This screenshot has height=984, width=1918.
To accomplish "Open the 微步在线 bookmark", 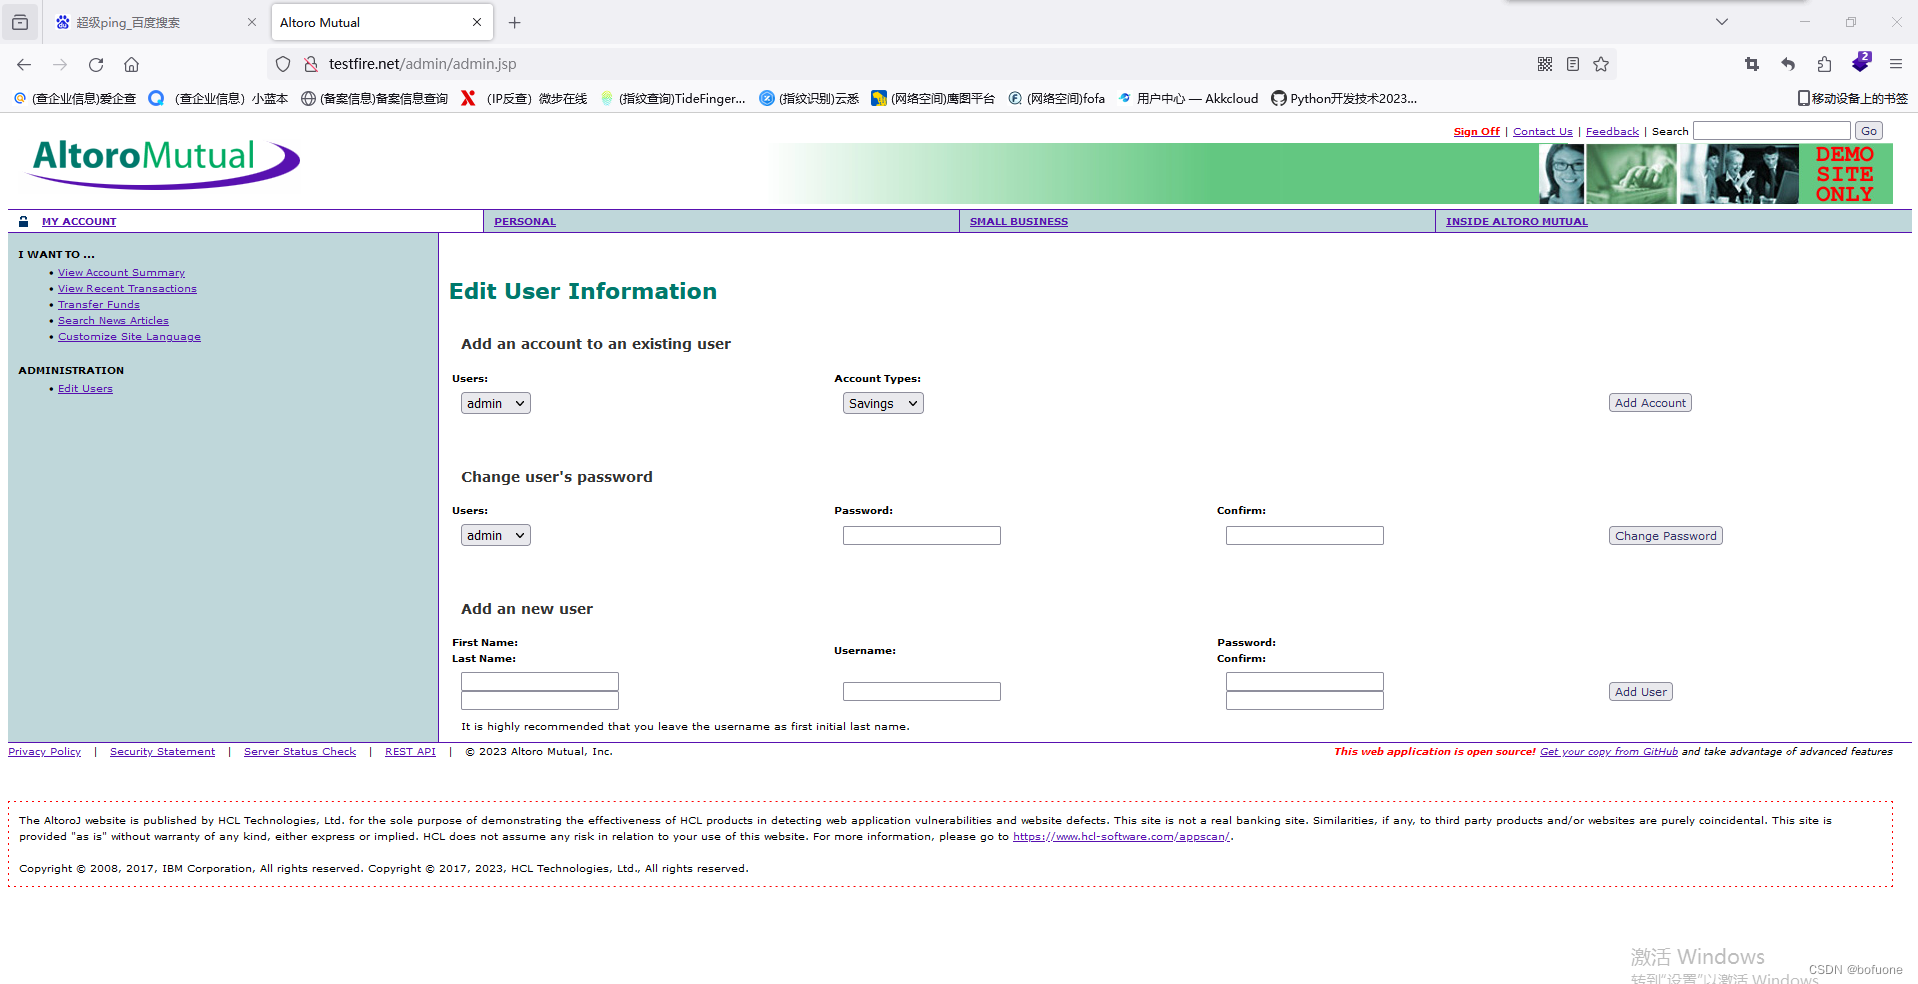I will [524, 98].
